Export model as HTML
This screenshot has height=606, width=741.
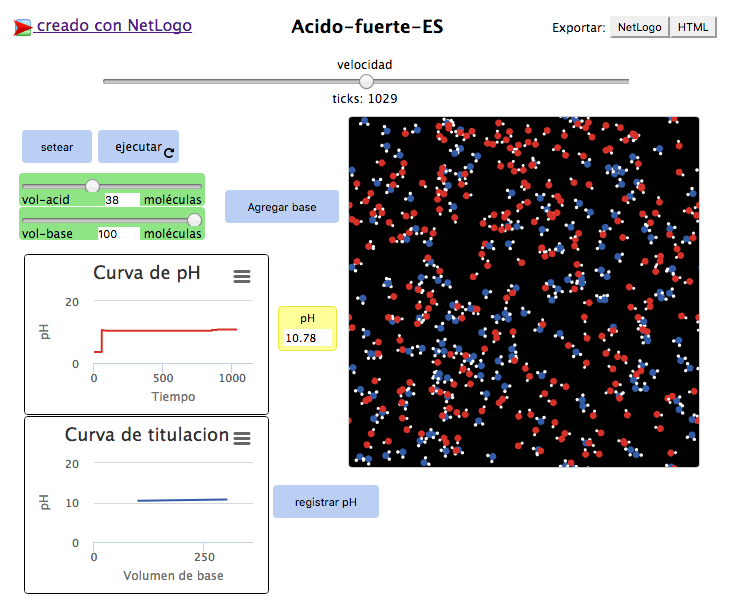(x=692, y=27)
